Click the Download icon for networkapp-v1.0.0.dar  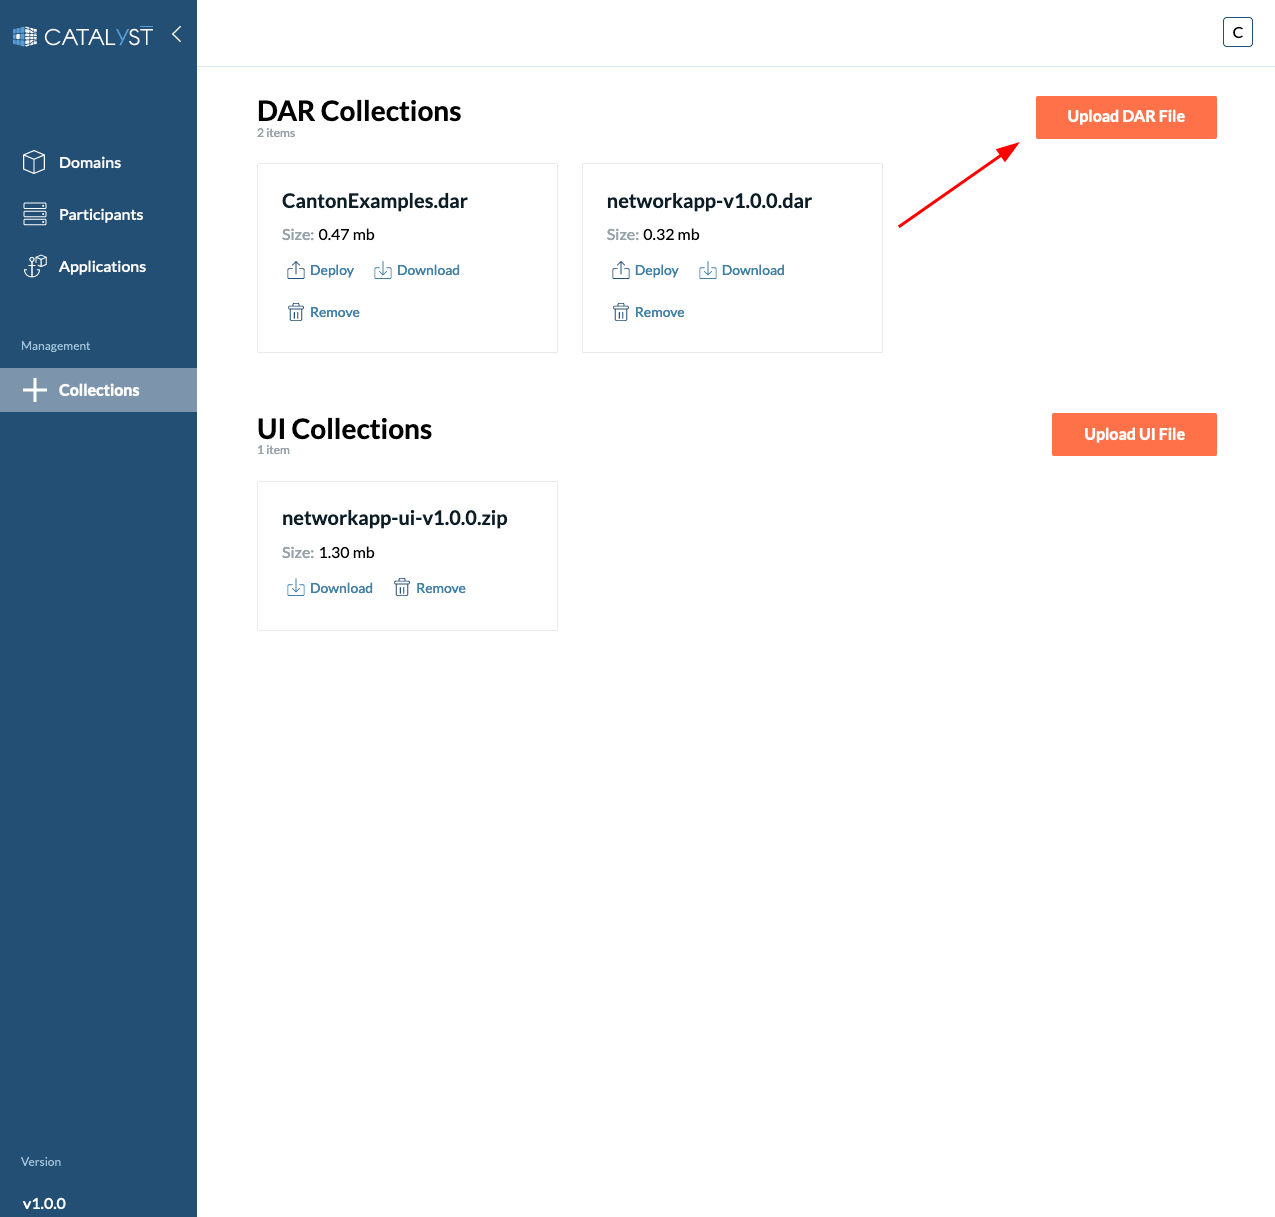[x=708, y=269]
